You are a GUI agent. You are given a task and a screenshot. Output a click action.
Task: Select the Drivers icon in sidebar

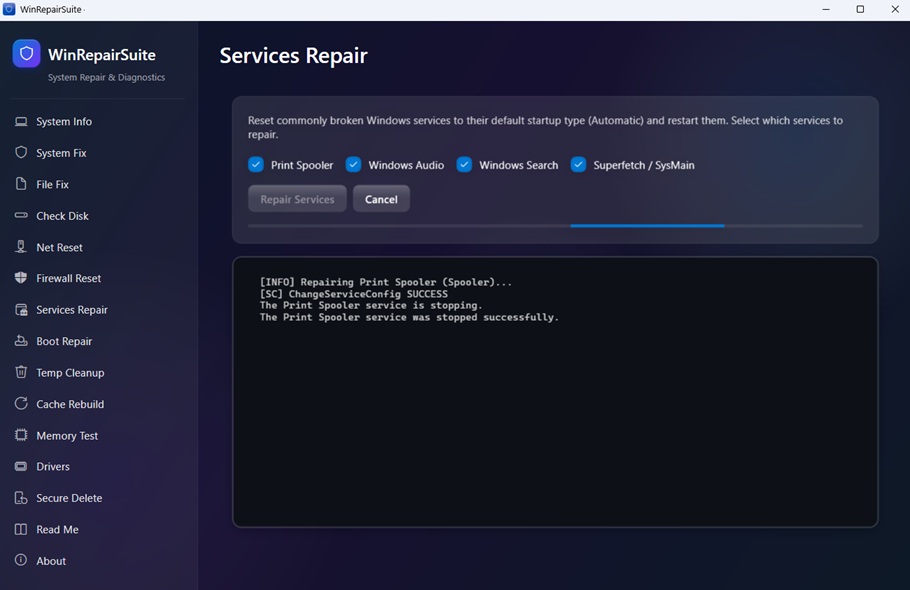[20, 466]
